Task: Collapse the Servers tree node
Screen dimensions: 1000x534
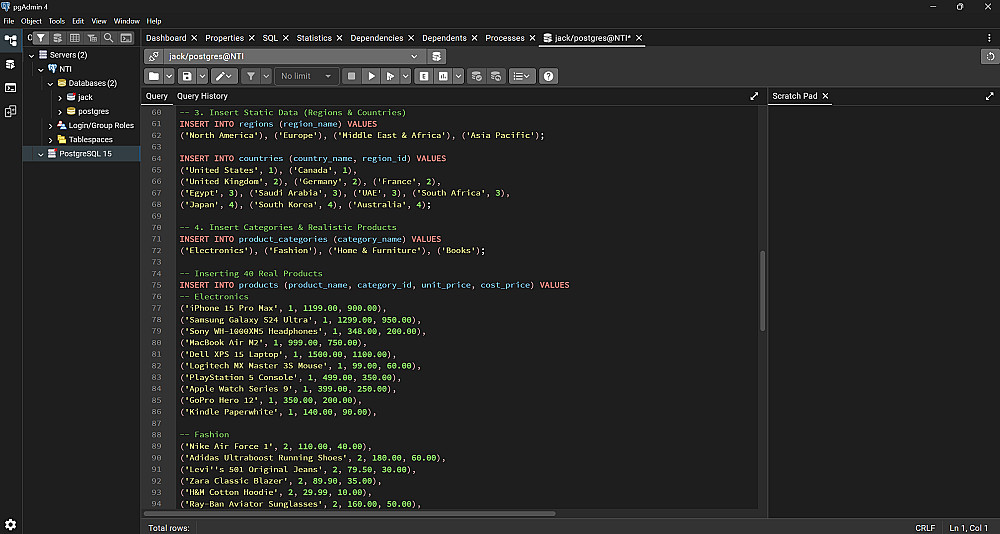Action: click(31, 55)
